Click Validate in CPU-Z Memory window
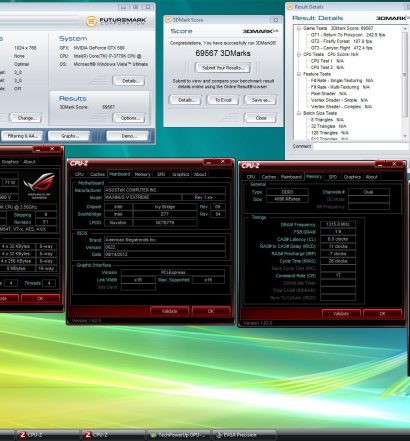410x441 pixels. 341,314
